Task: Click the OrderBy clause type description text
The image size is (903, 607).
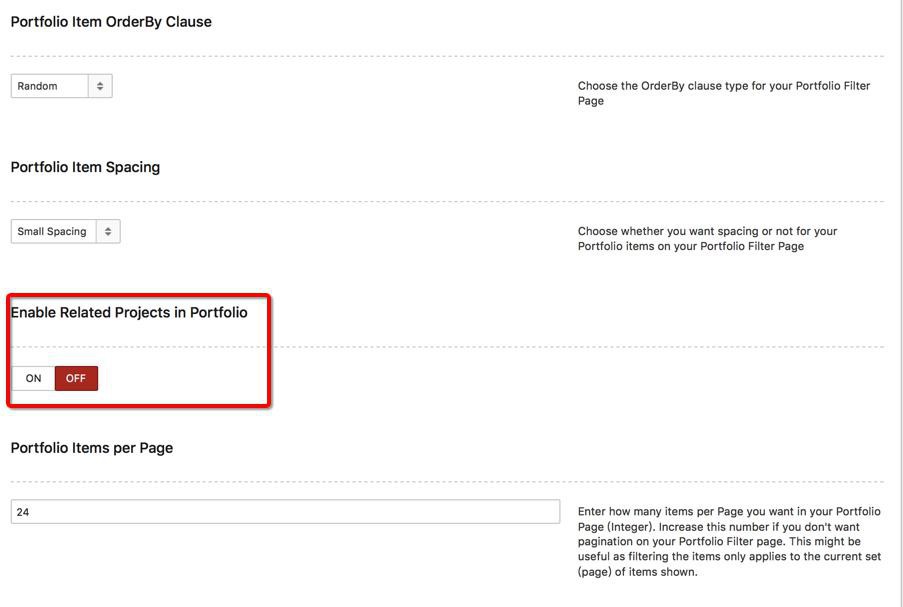Action: 724,93
